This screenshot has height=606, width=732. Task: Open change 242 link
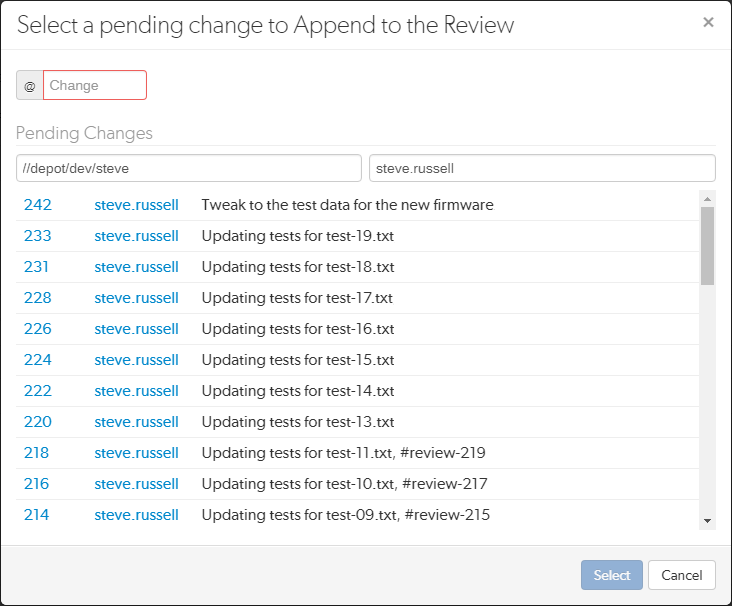(38, 204)
